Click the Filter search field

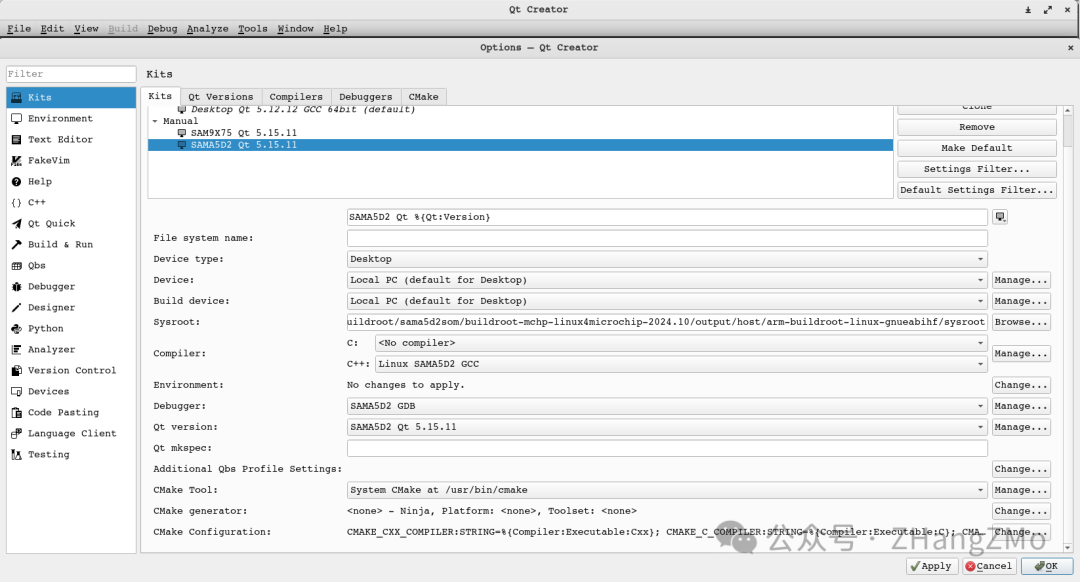[x=71, y=74]
